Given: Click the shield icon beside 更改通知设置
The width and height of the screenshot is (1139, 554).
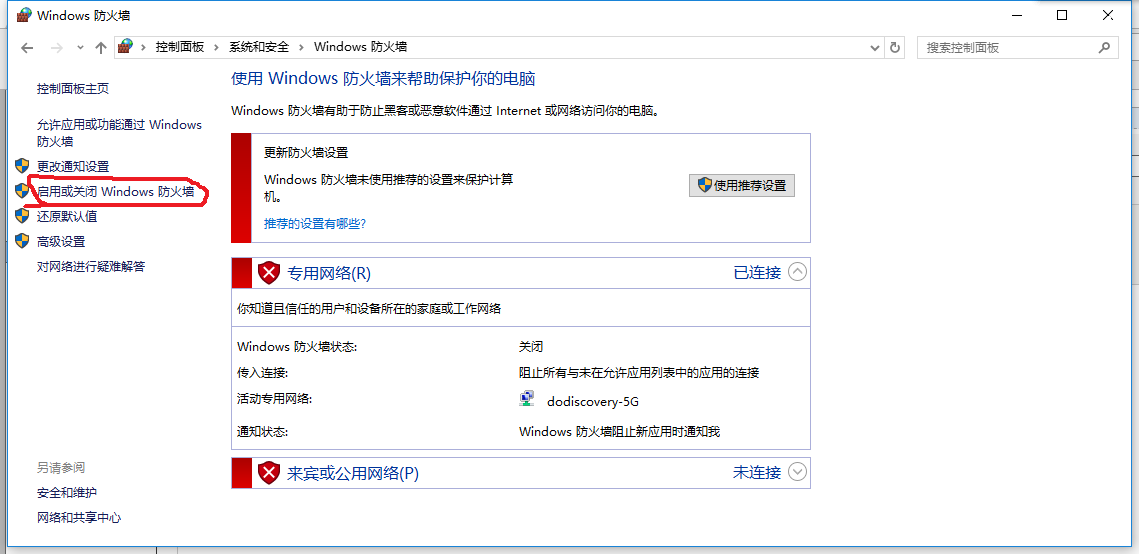Looking at the screenshot, I should [23, 166].
